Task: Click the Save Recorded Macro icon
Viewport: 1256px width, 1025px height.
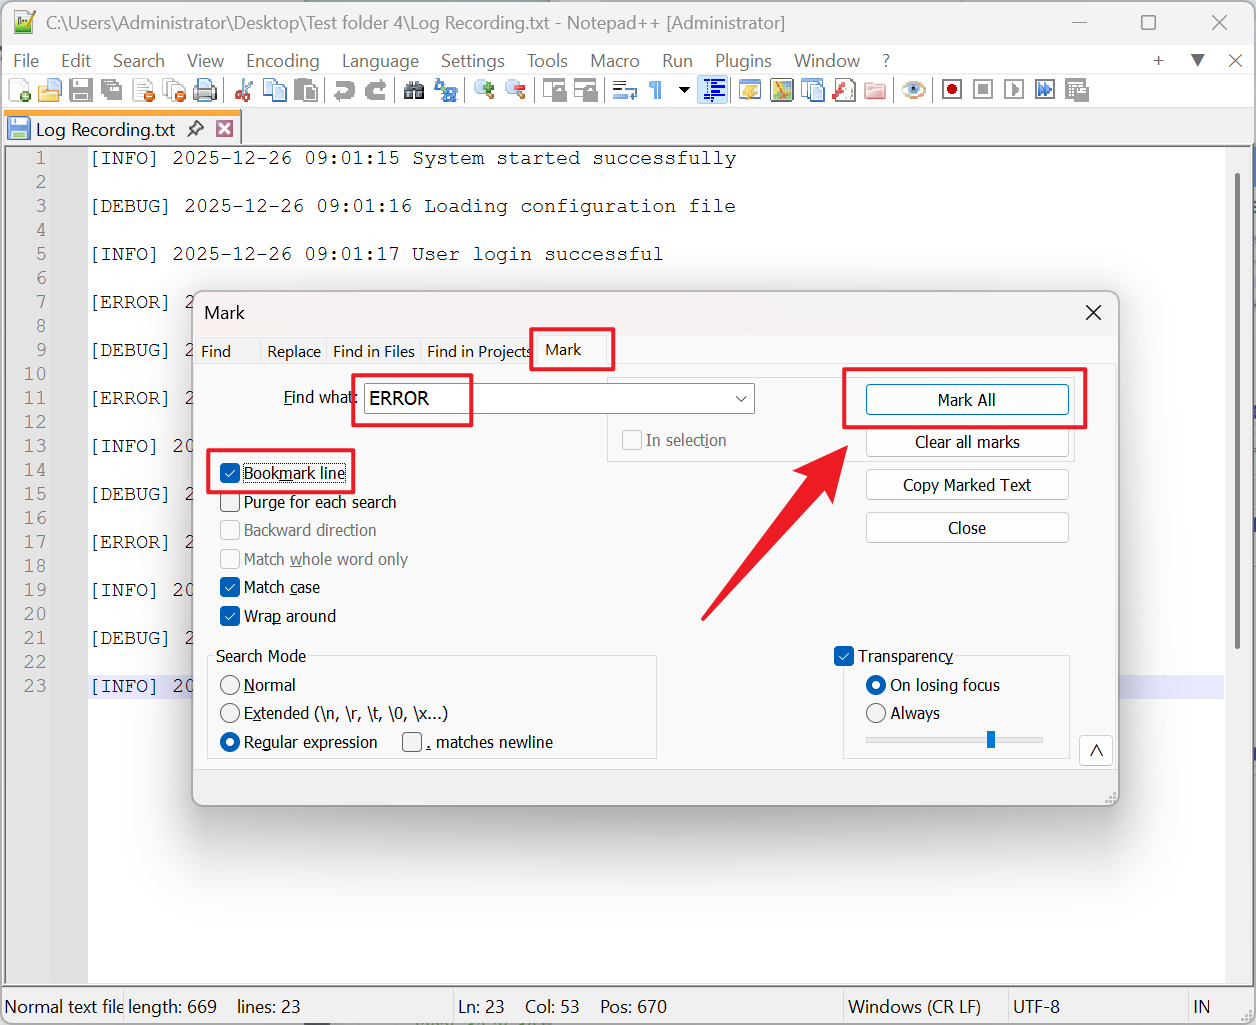Action: pyautogui.click(x=1077, y=91)
